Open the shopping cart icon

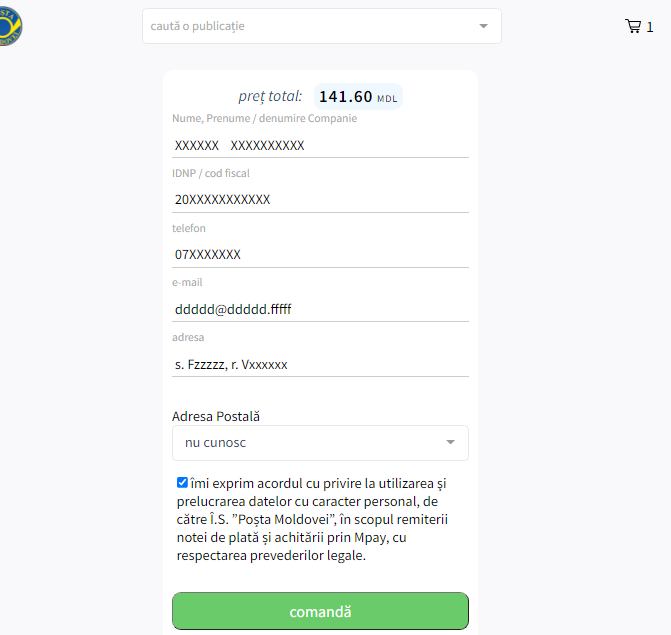pyautogui.click(x=633, y=26)
